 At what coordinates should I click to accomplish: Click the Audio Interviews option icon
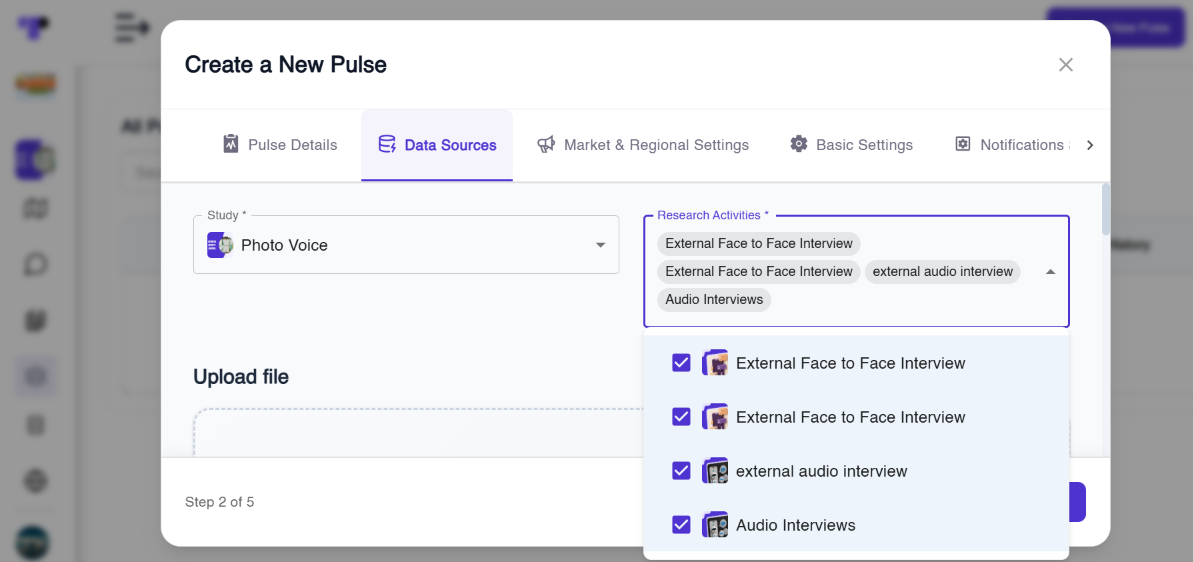pyautogui.click(x=714, y=525)
